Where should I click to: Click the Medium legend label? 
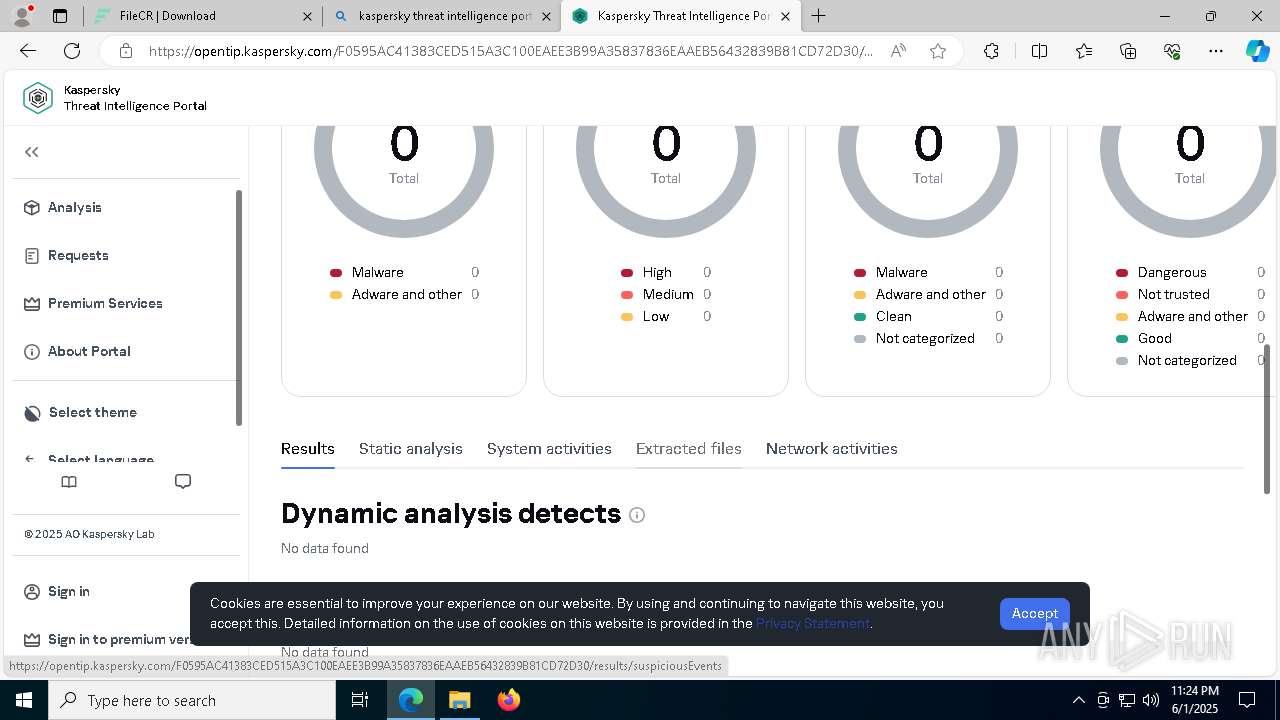coord(668,294)
